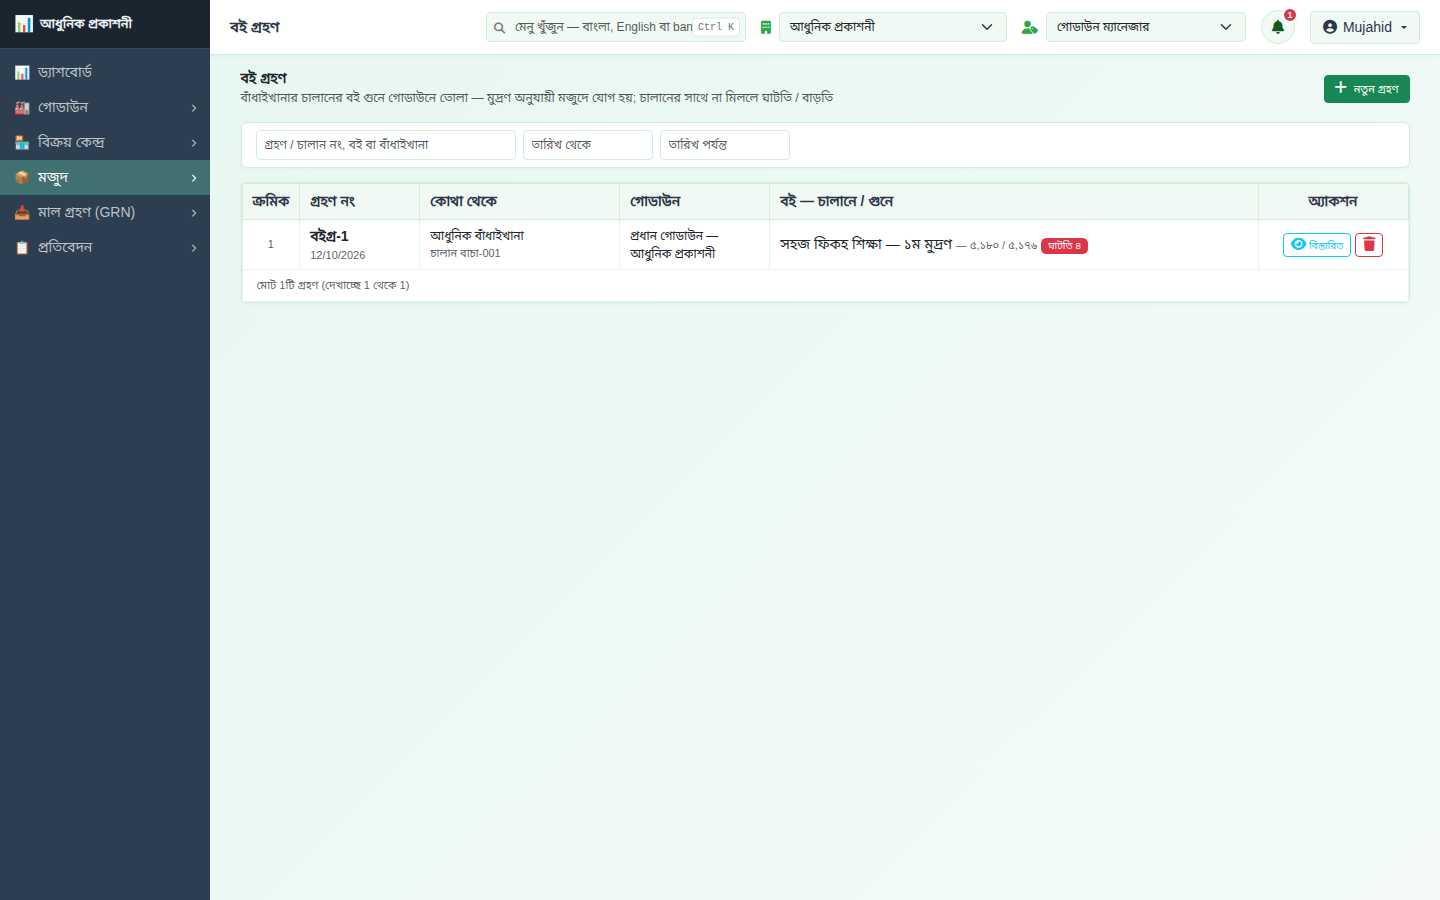This screenshot has width=1440, height=900.
Task: Expand the মাল গ্রহণ (GRN) chevron
Action: pyautogui.click(x=194, y=213)
